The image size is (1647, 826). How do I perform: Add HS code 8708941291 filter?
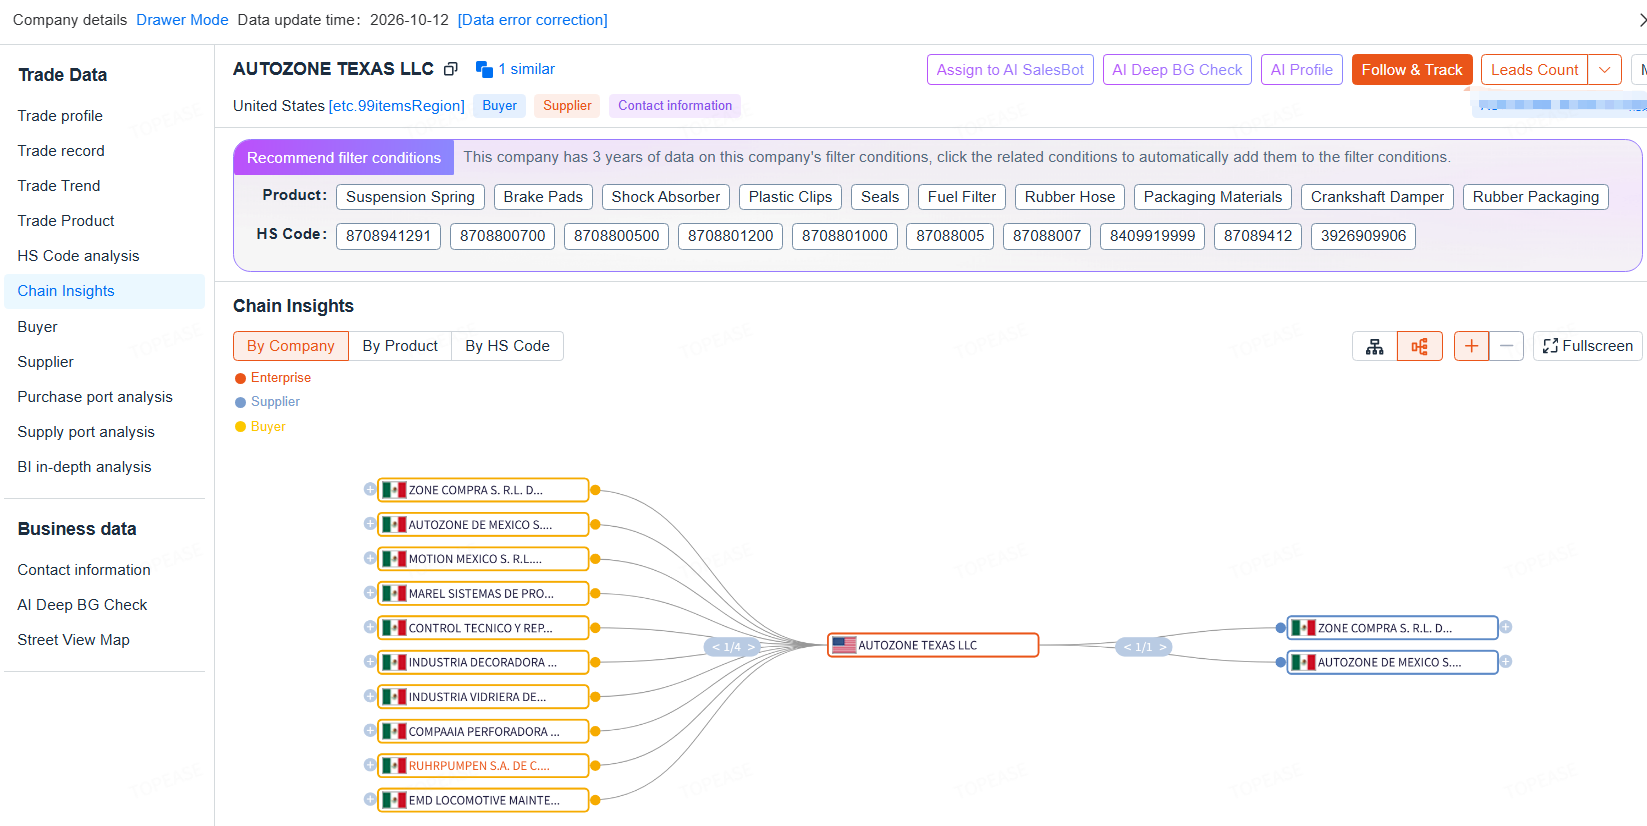pos(388,236)
